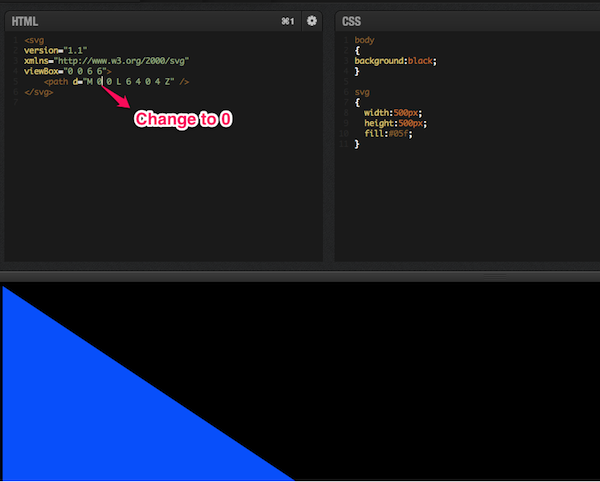This screenshot has width=600, height=482.
Task: Click the background:black declaration
Action: pos(396,61)
